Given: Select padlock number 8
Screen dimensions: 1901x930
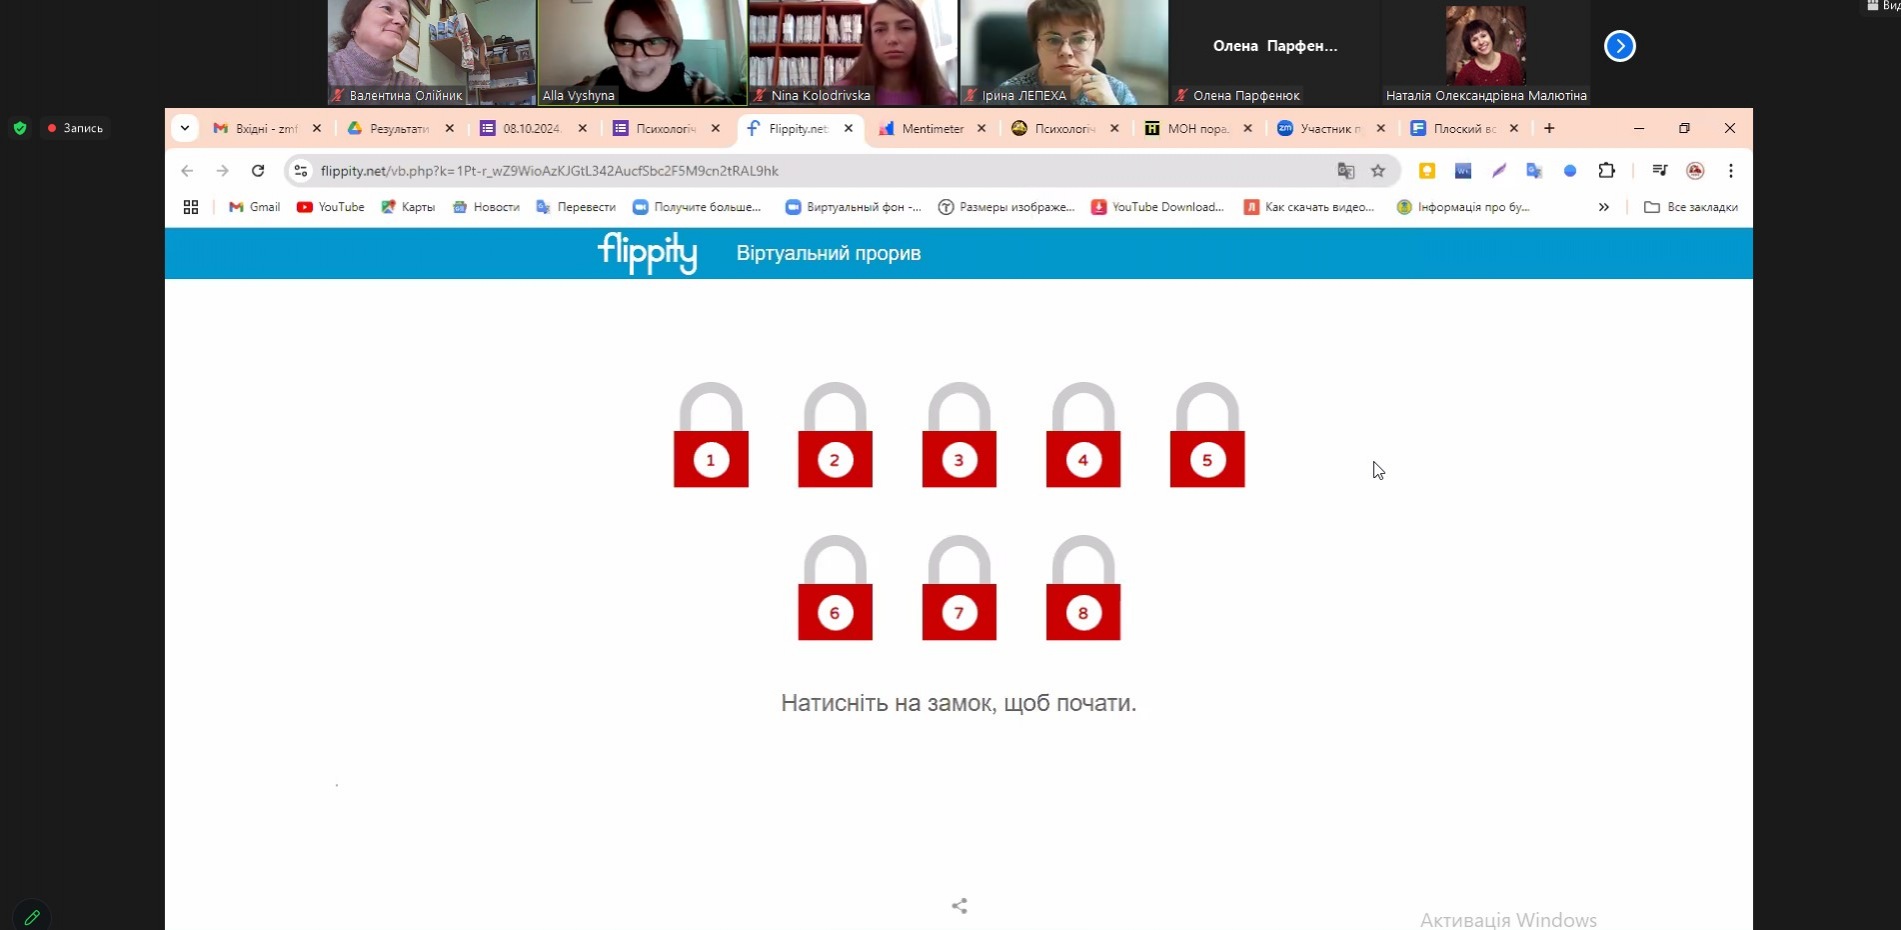Looking at the screenshot, I should pyautogui.click(x=1083, y=588).
